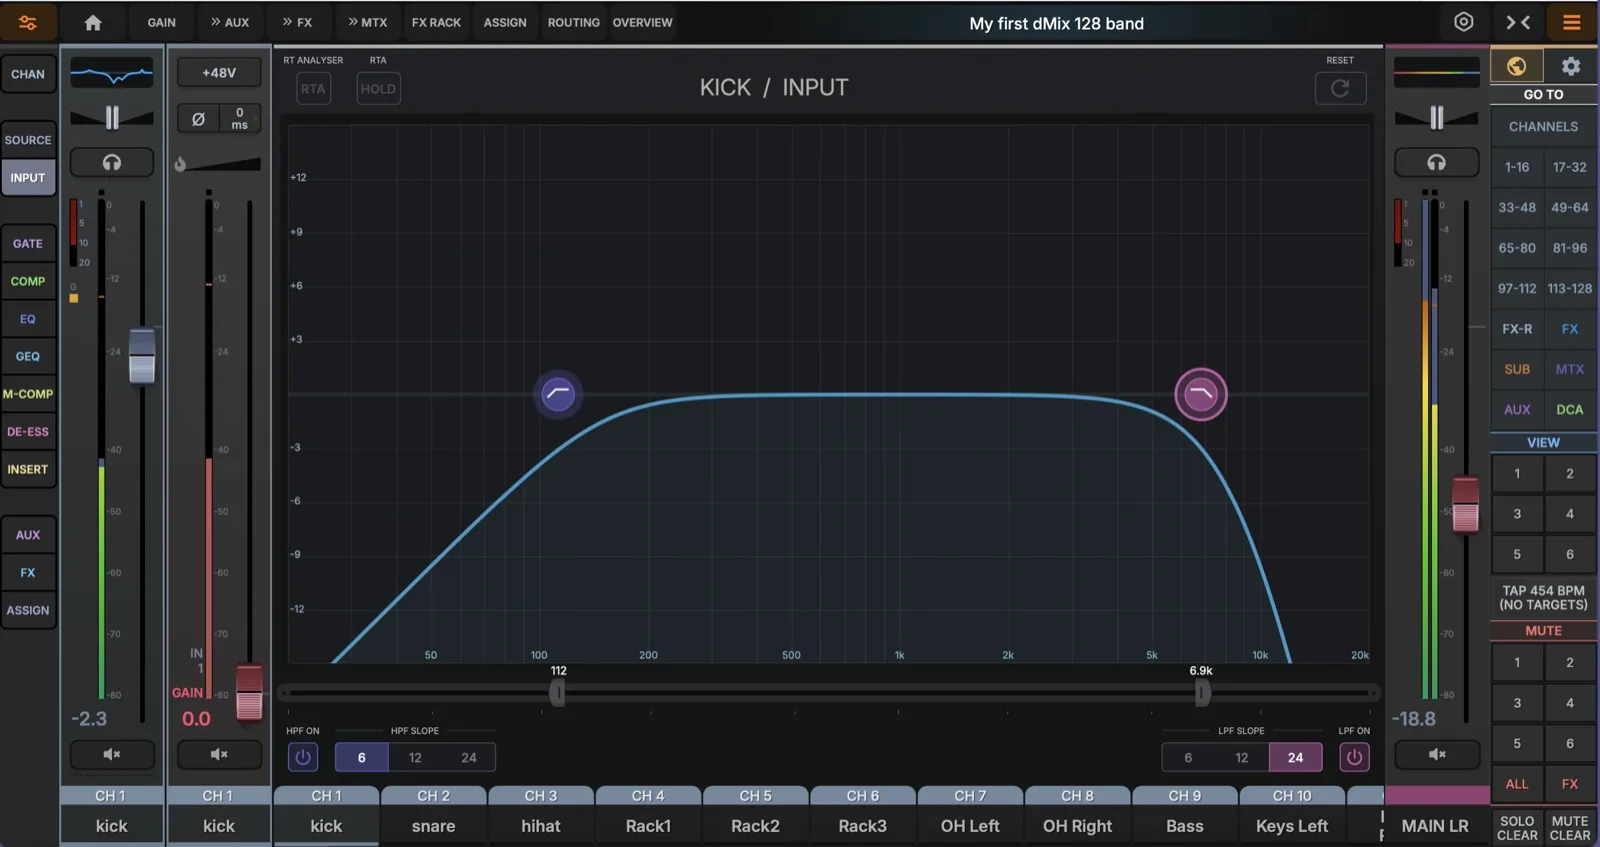The width and height of the screenshot is (1600, 847).
Task: Click the MAIN LR fader handle
Action: click(1465, 504)
